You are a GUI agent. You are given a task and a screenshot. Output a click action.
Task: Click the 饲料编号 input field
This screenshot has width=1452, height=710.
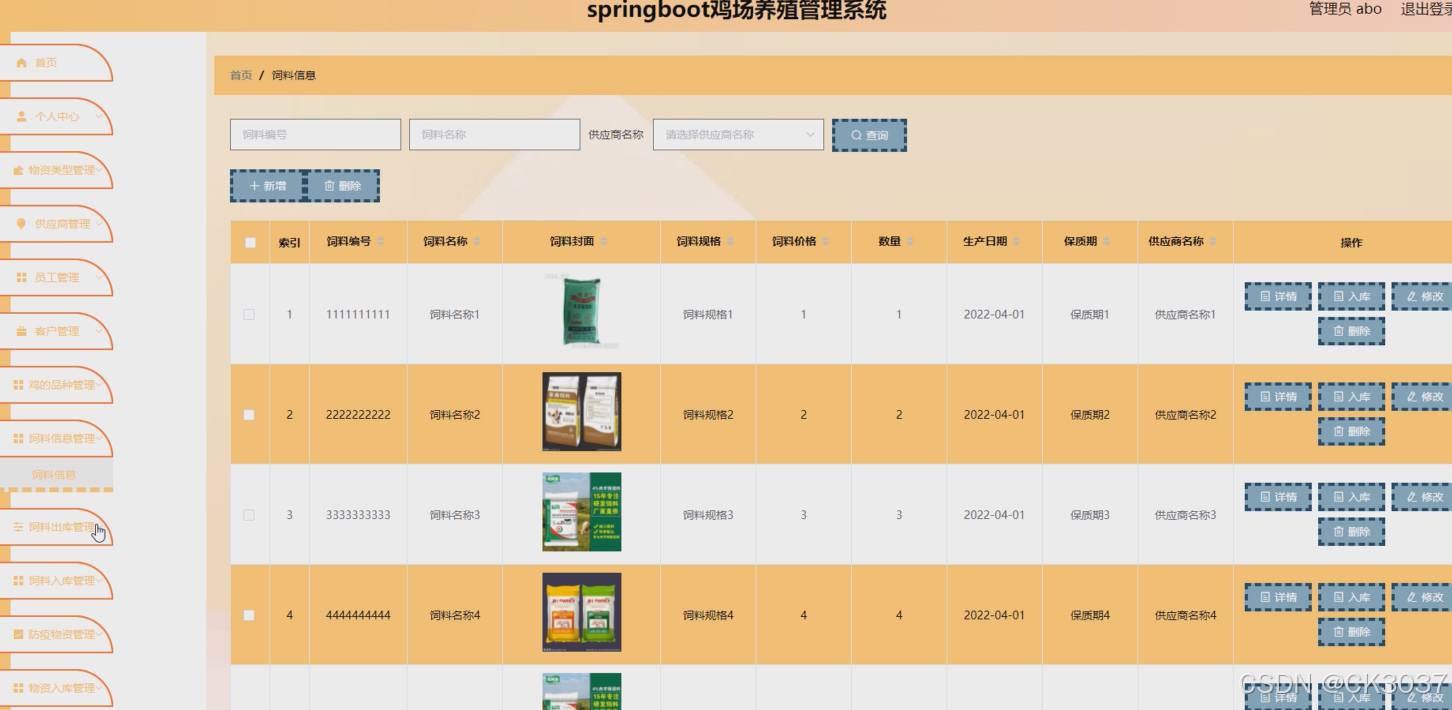(x=315, y=134)
